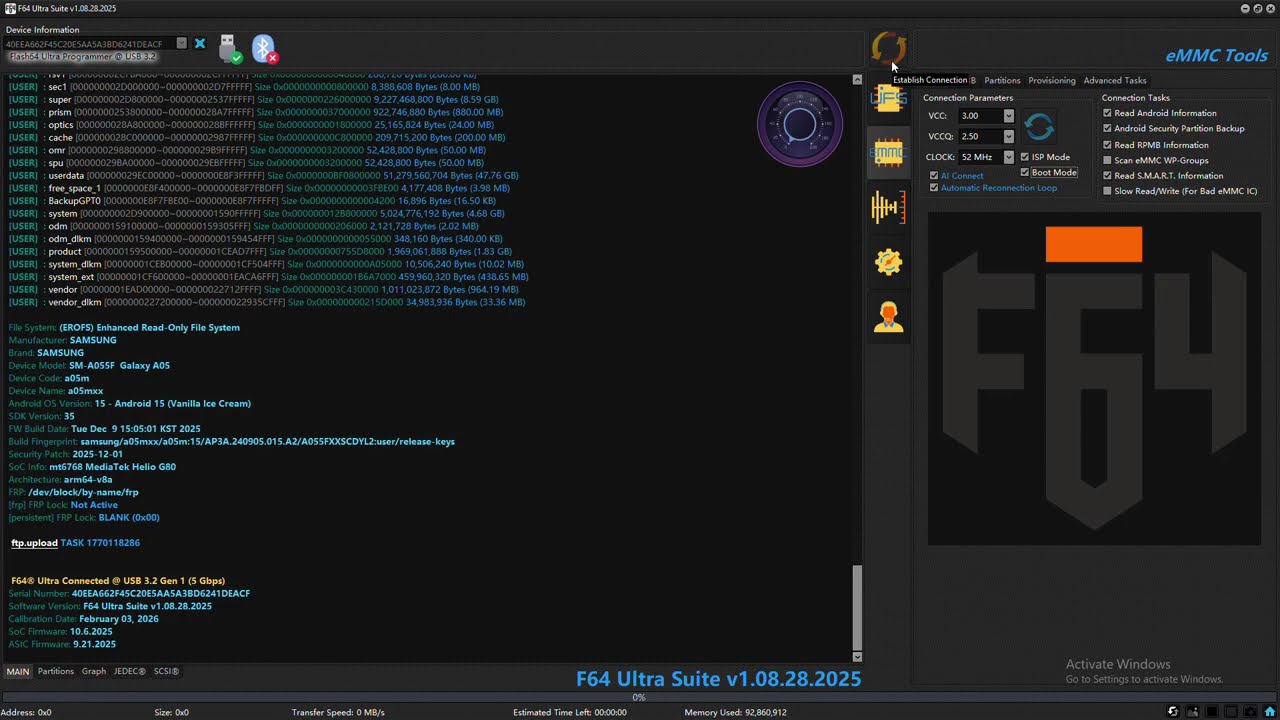Click the USB connected status icon

click(229, 48)
